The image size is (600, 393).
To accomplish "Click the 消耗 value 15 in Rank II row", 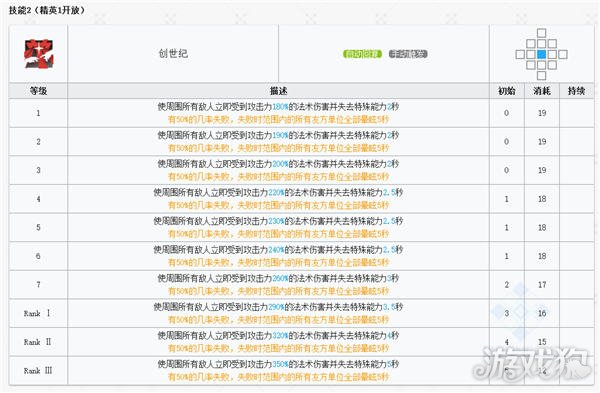I will (x=542, y=342).
